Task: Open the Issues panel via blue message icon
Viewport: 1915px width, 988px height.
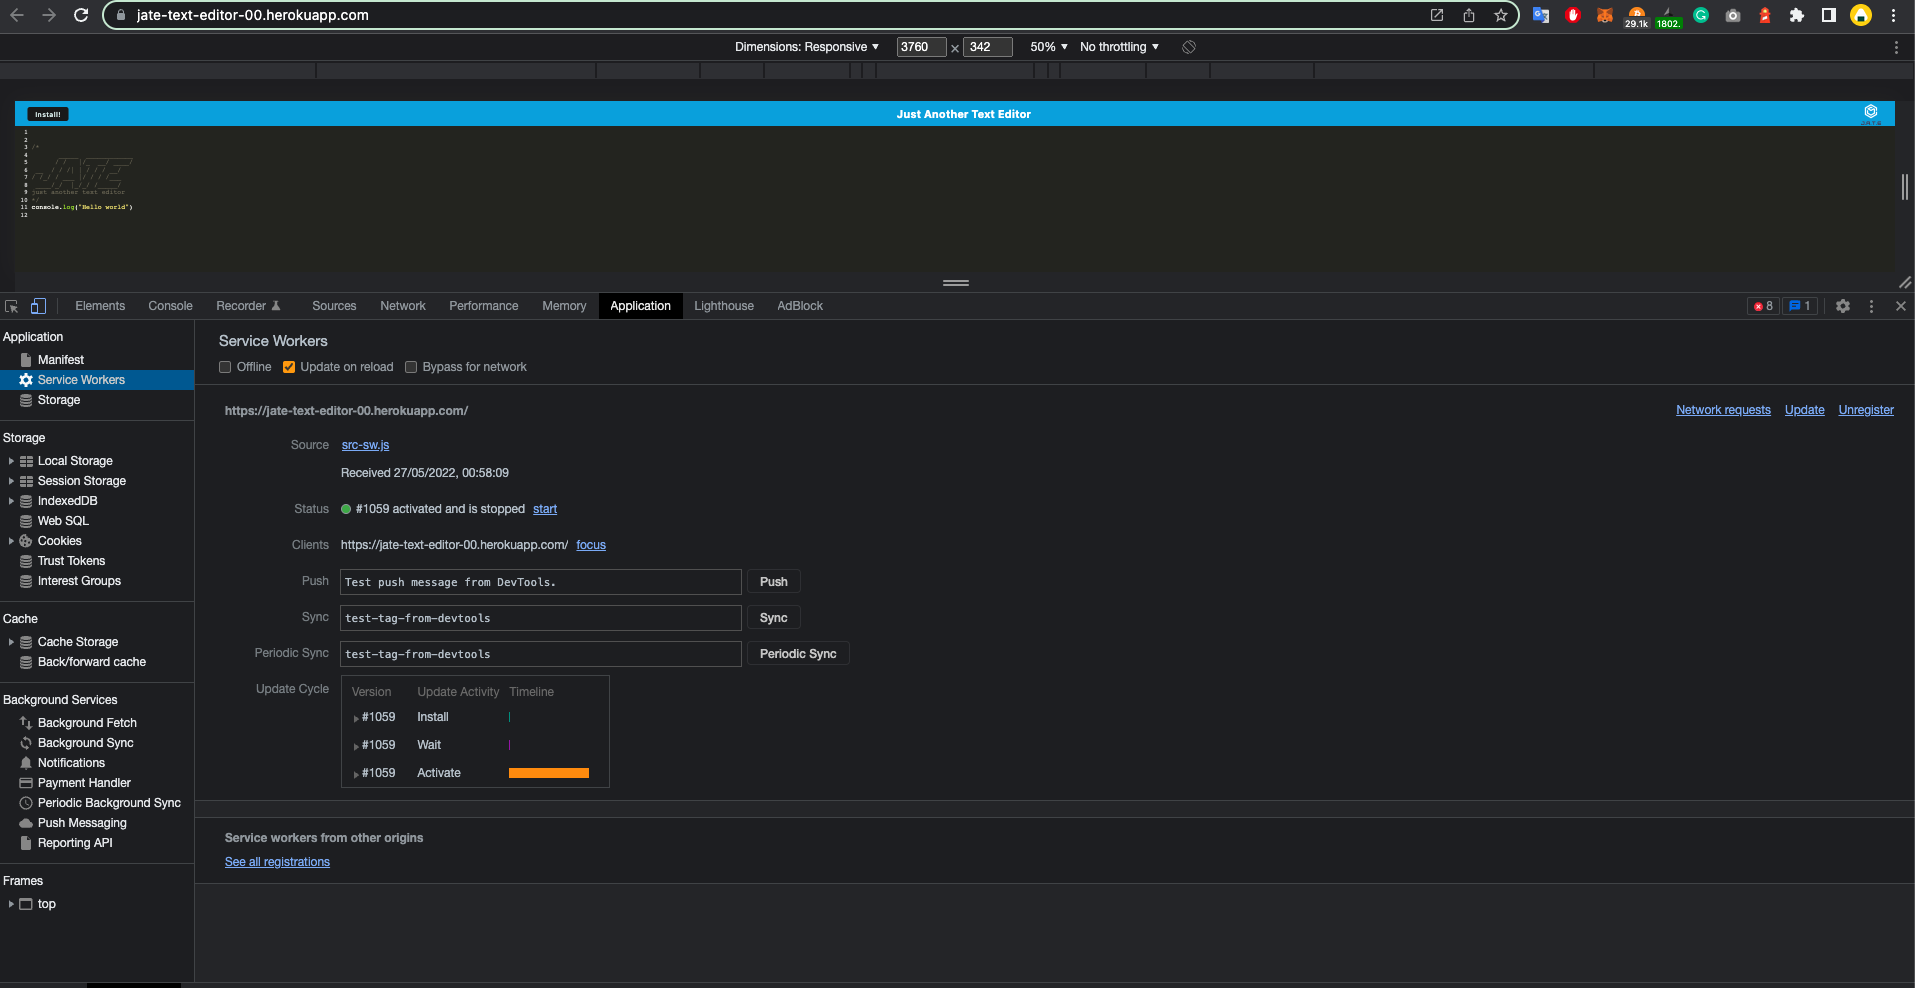Action: coord(1799,306)
